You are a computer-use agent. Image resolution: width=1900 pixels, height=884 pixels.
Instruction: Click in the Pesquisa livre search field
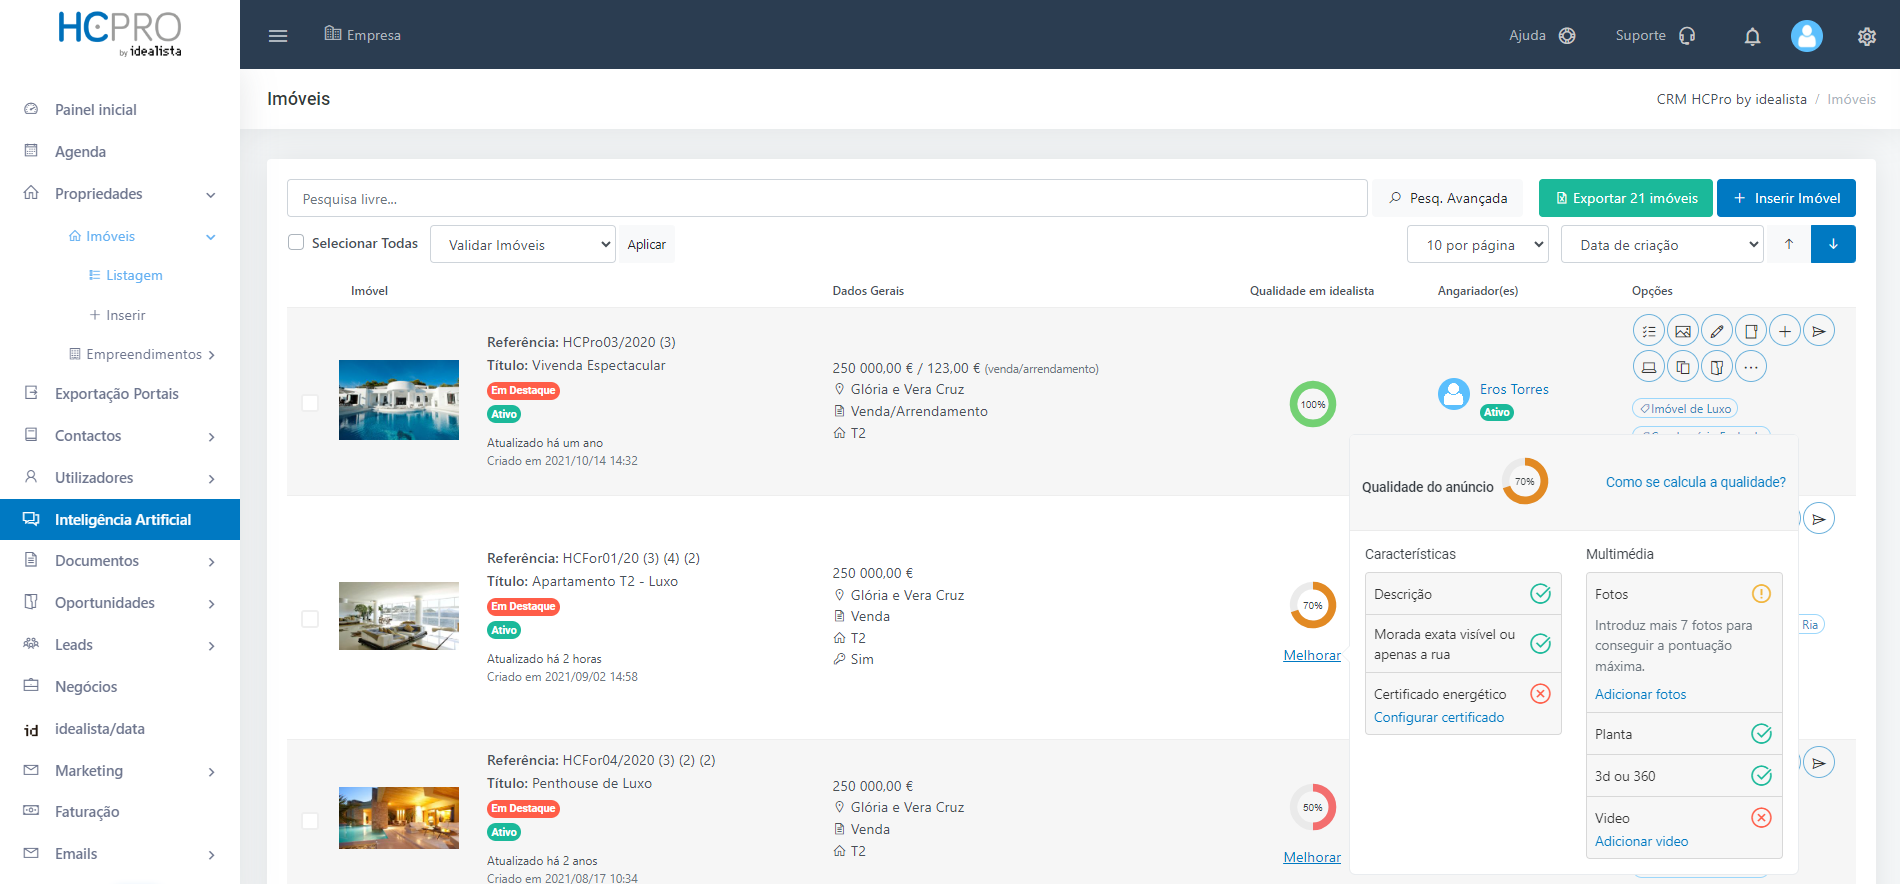point(826,198)
